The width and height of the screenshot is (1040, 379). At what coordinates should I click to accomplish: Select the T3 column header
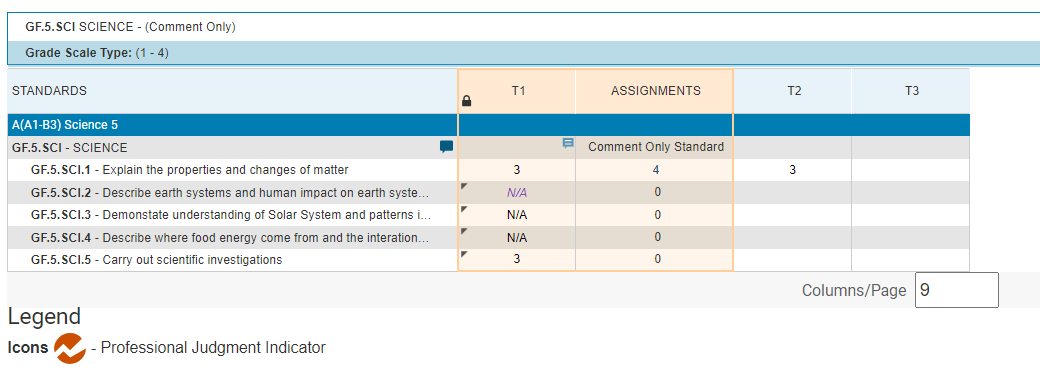pos(911,91)
